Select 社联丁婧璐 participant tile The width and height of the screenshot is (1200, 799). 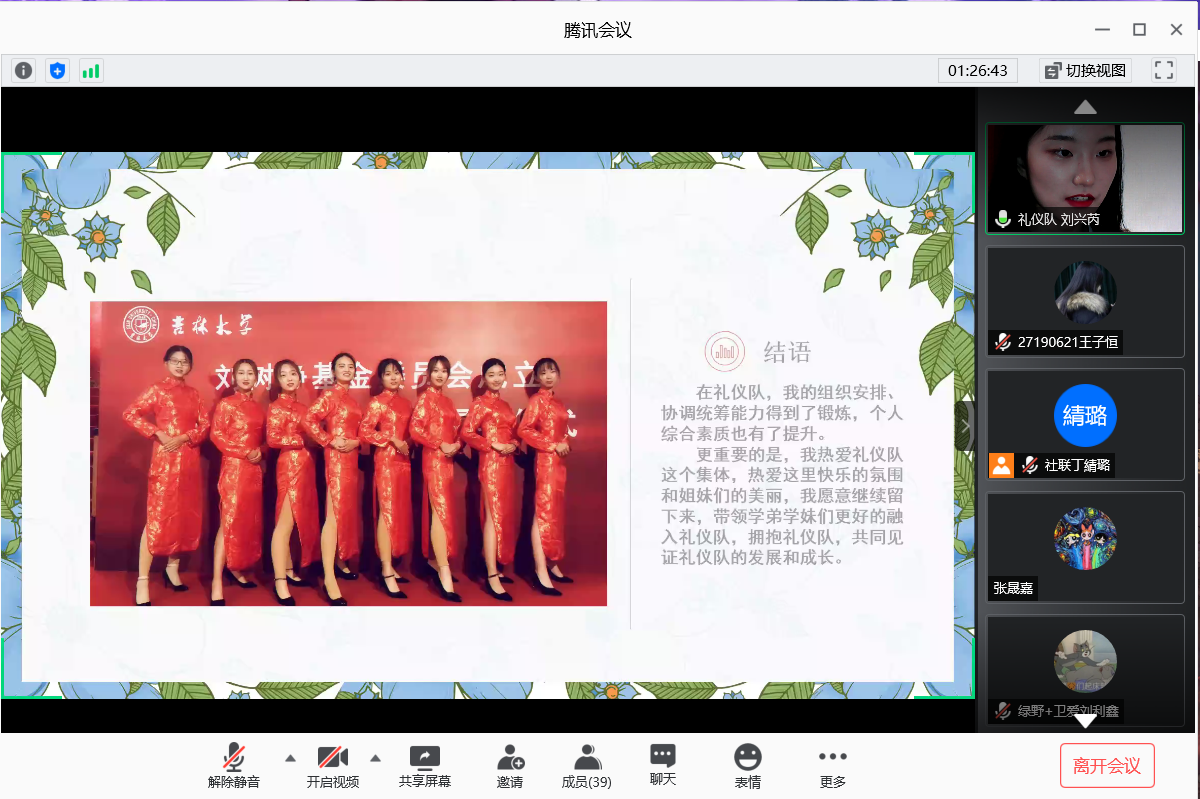point(1085,425)
